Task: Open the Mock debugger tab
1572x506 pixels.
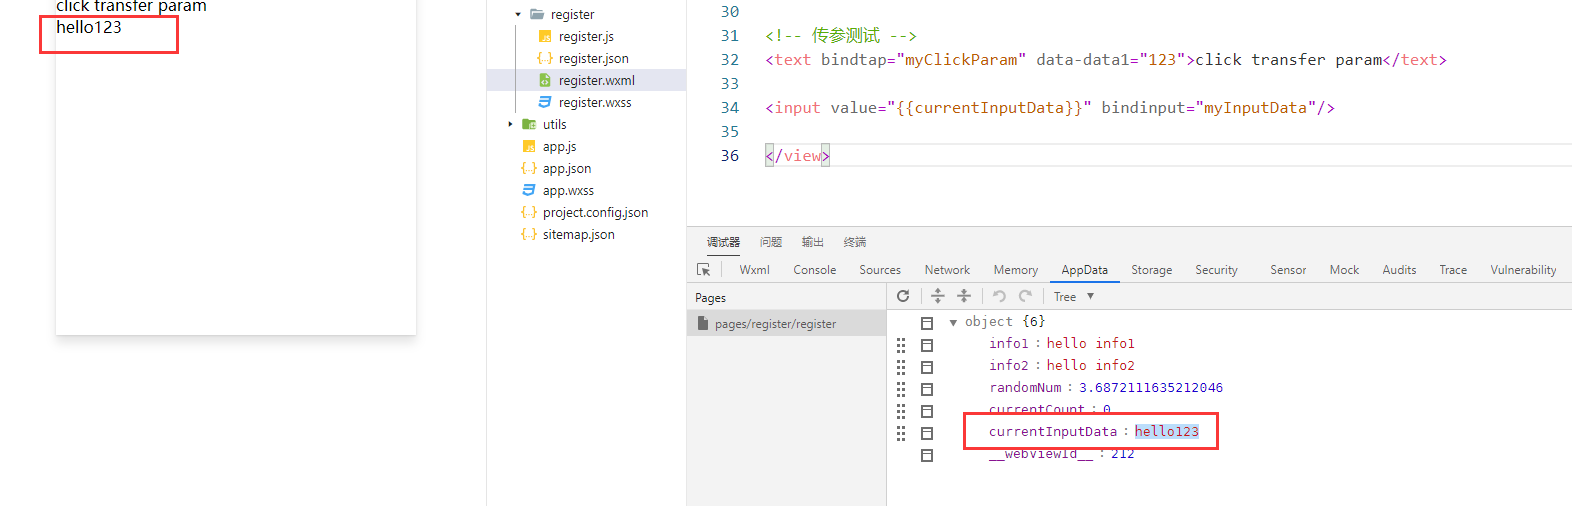Action: coord(1345,270)
